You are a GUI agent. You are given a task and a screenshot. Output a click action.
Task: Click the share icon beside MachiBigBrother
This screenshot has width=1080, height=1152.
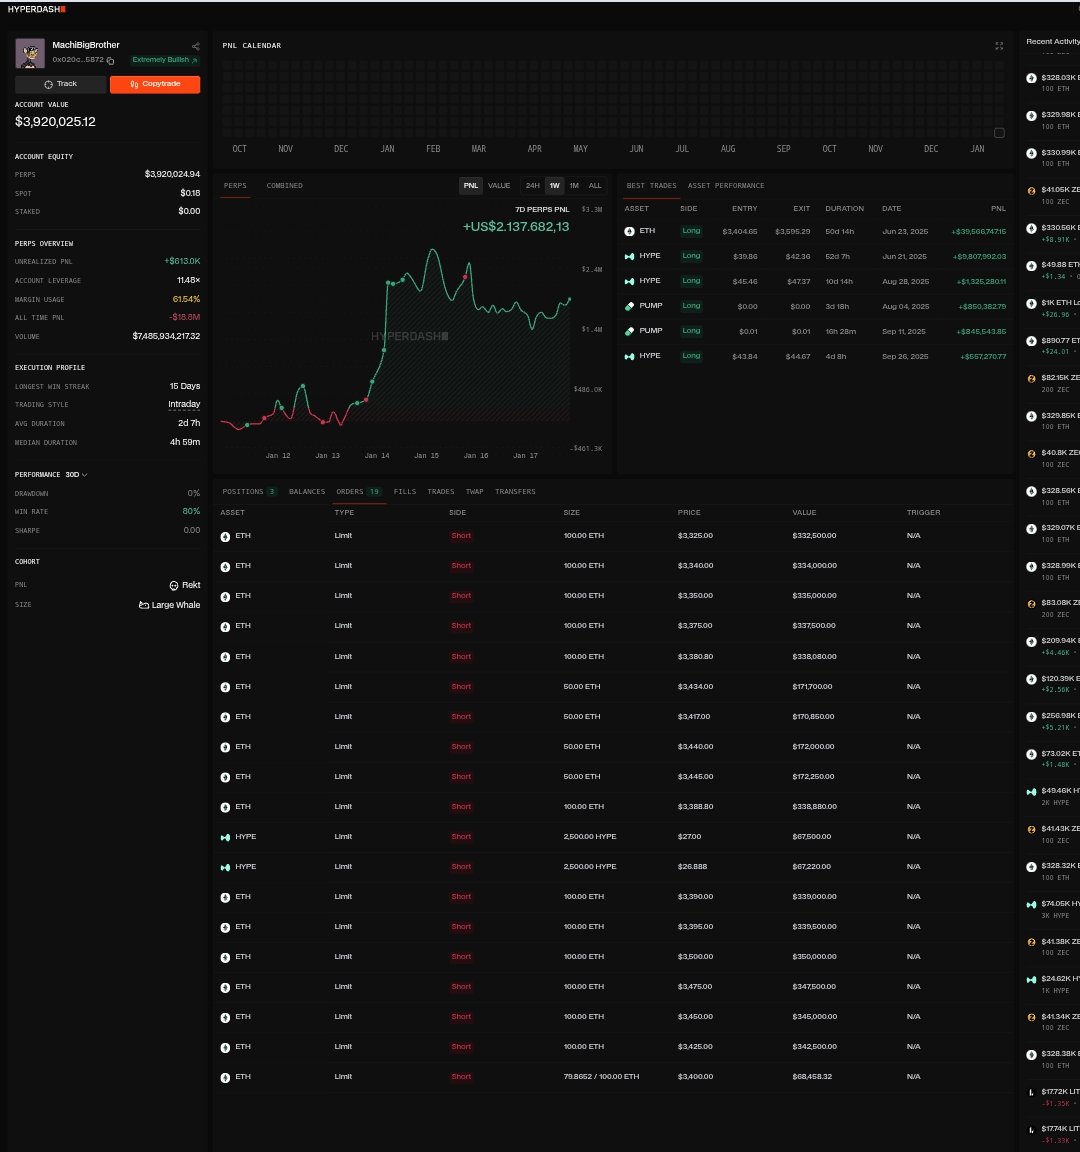(x=196, y=46)
